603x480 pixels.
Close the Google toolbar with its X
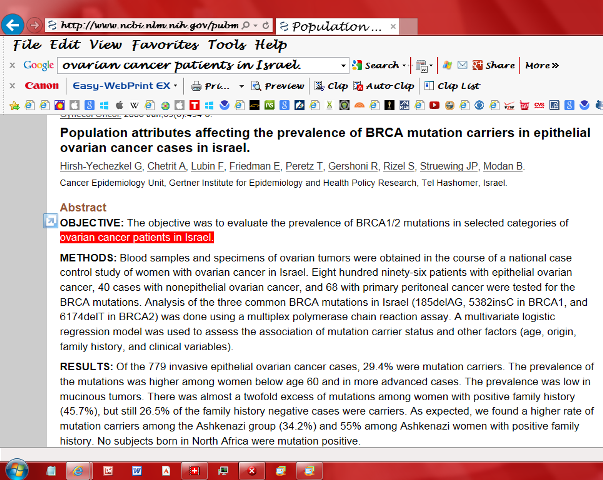coord(12,65)
